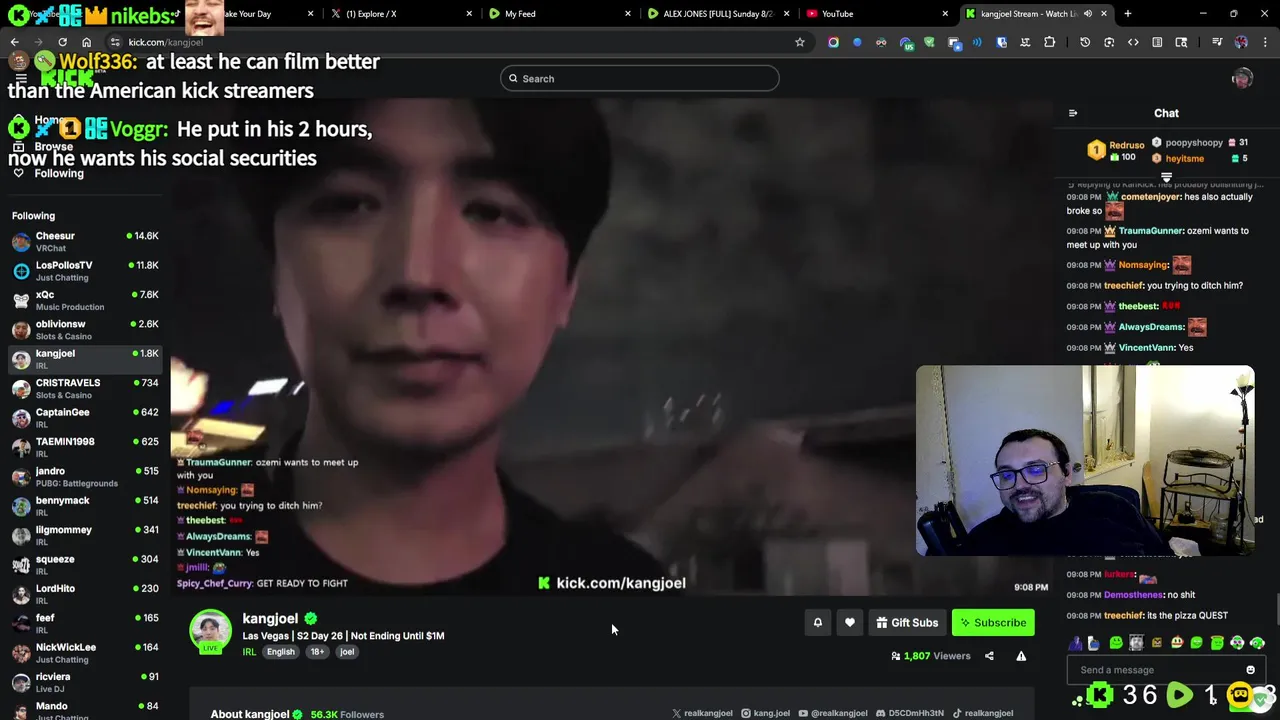Open TAEMIN1998 channel in sidebar

[85, 448]
